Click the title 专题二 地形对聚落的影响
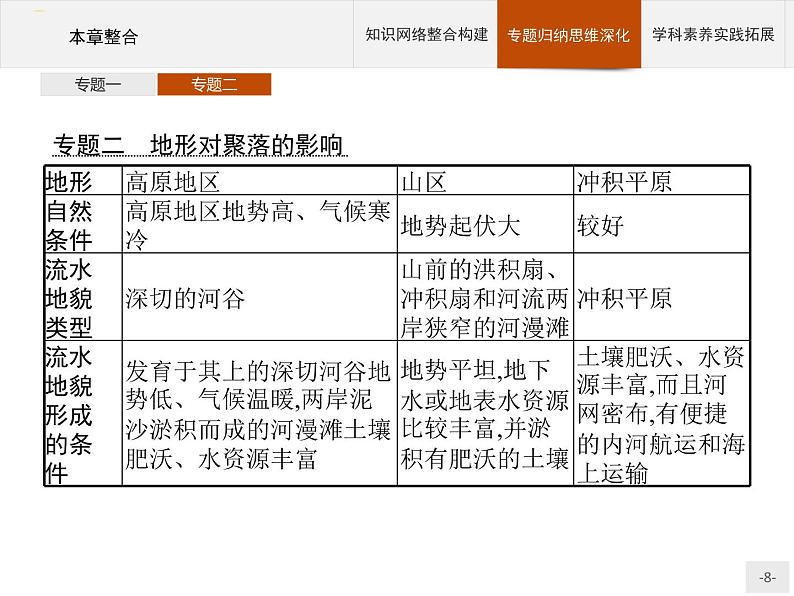This screenshot has height=596, width=794. point(200,145)
